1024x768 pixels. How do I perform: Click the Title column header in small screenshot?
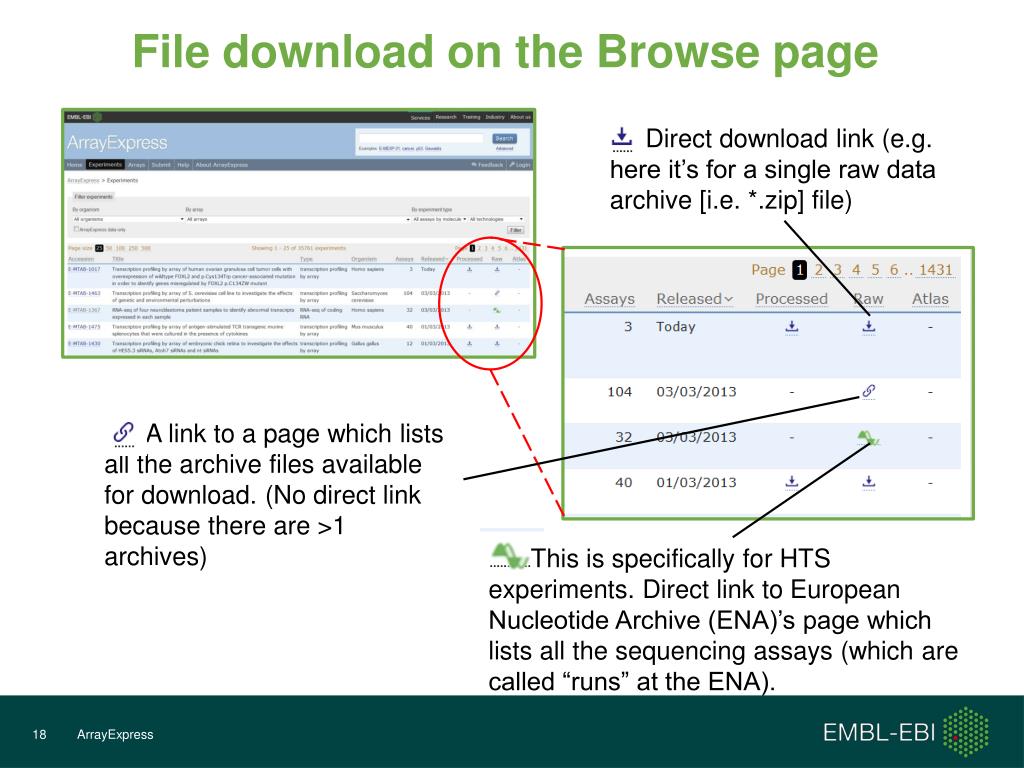click(x=118, y=259)
